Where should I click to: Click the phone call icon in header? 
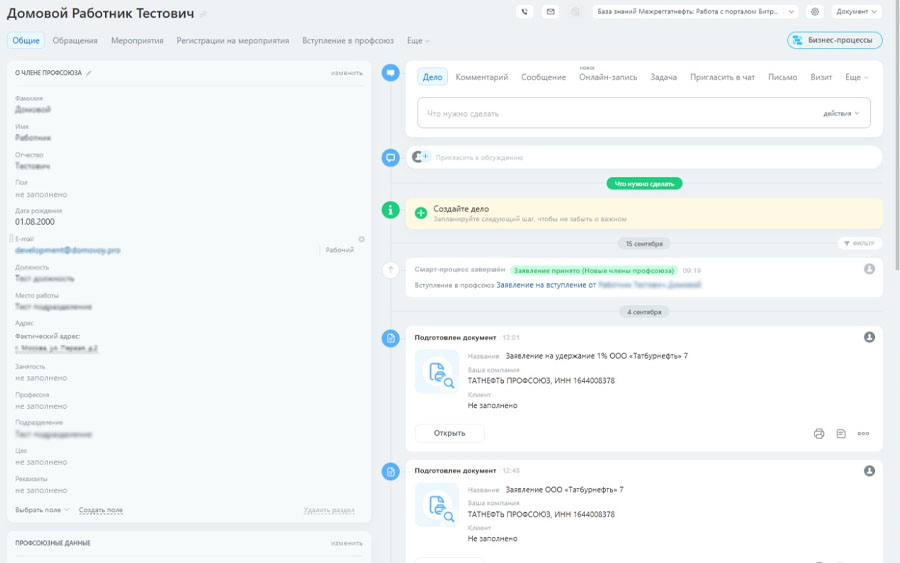(525, 11)
